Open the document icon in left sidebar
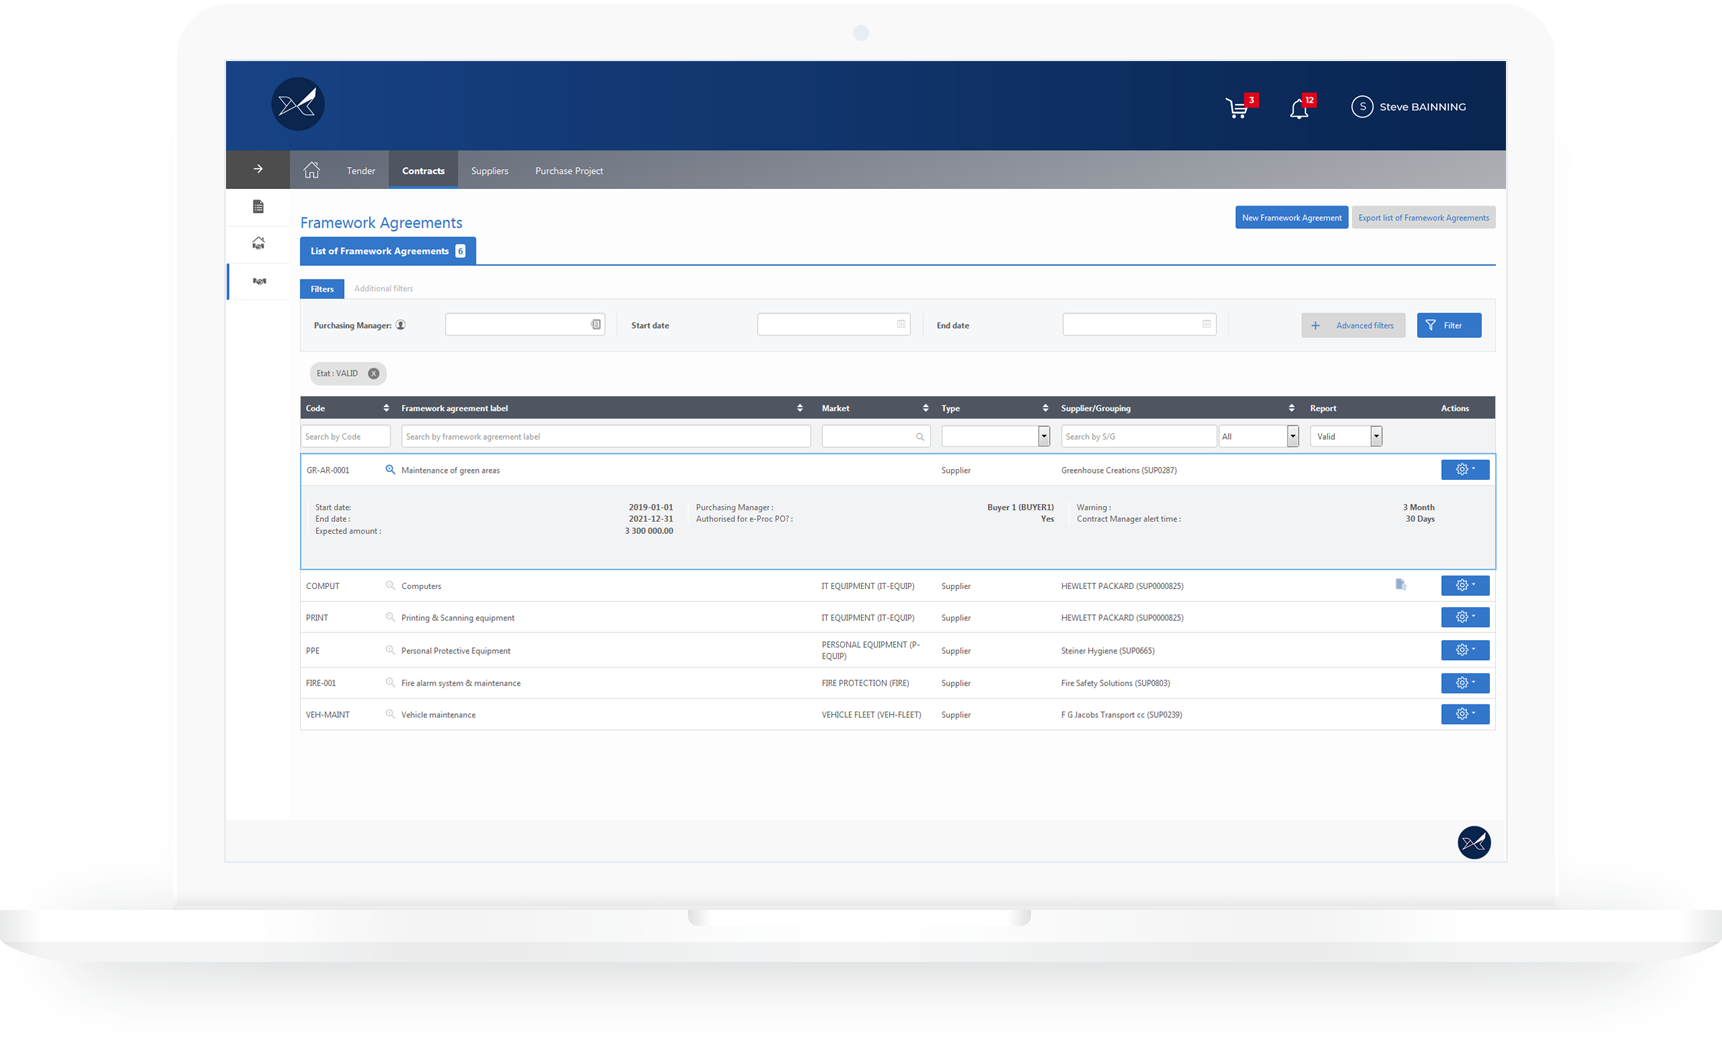The height and width of the screenshot is (1040, 1722). tap(258, 207)
